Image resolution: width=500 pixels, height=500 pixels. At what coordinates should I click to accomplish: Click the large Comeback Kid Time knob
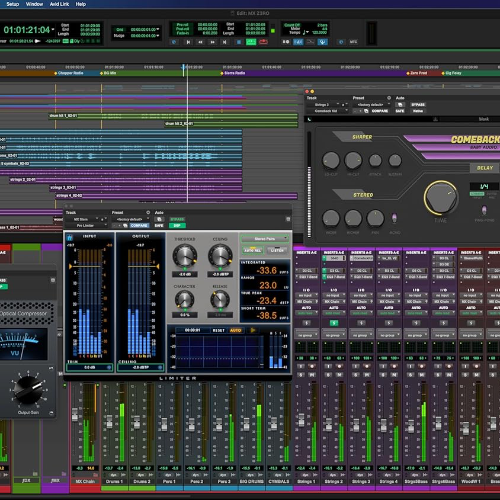tap(441, 198)
